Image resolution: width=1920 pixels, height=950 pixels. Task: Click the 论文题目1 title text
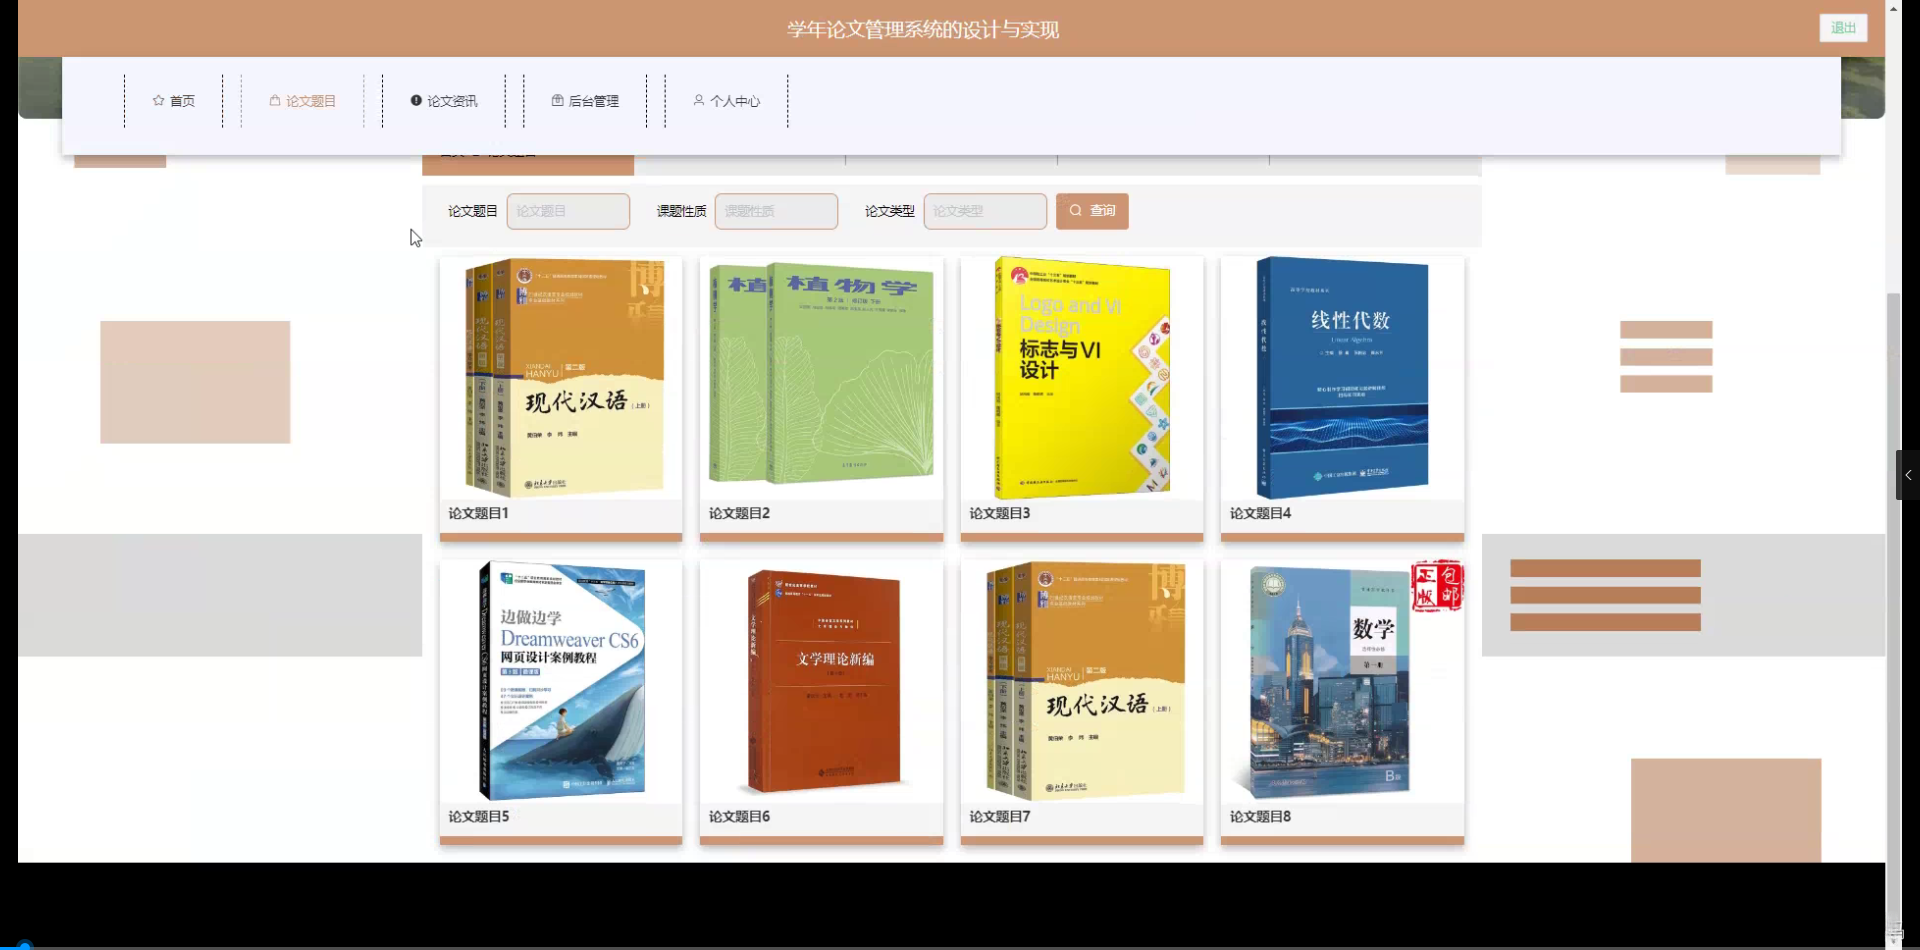pyautogui.click(x=478, y=513)
